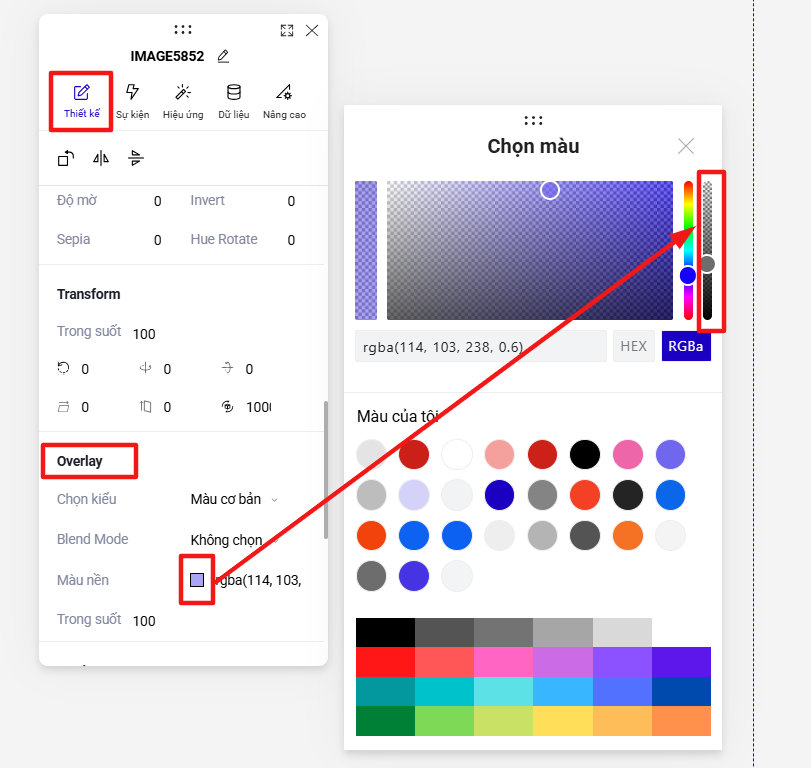Pick the hot pink palette color
The width and height of the screenshot is (811, 768).
pyautogui.click(x=503, y=661)
